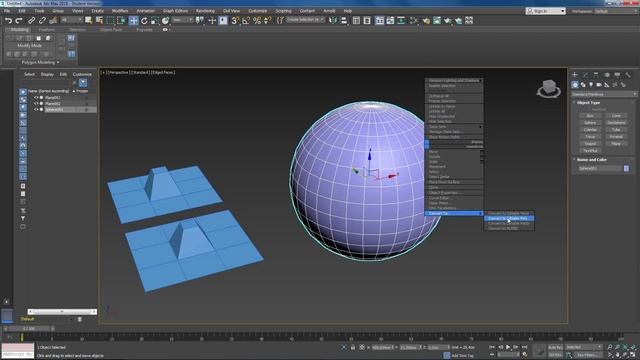Open the selection filter dropdown
The image size is (640, 360).
click(x=71, y=20)
